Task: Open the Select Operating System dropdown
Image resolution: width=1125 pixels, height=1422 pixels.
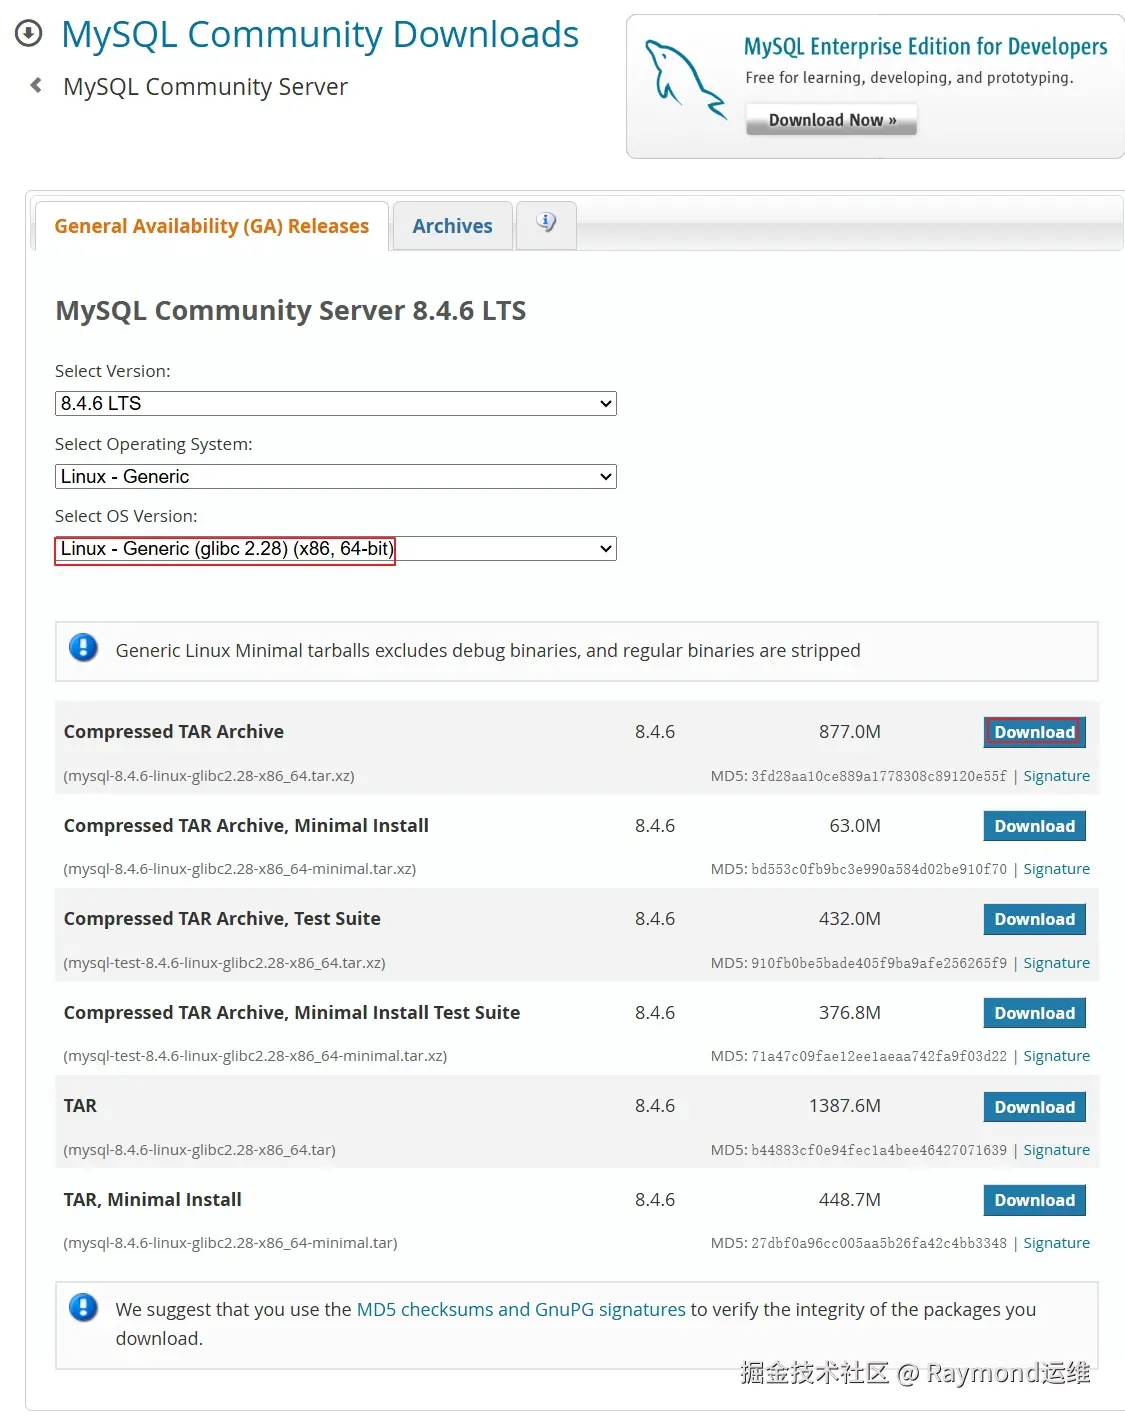Action: point(336,476)
